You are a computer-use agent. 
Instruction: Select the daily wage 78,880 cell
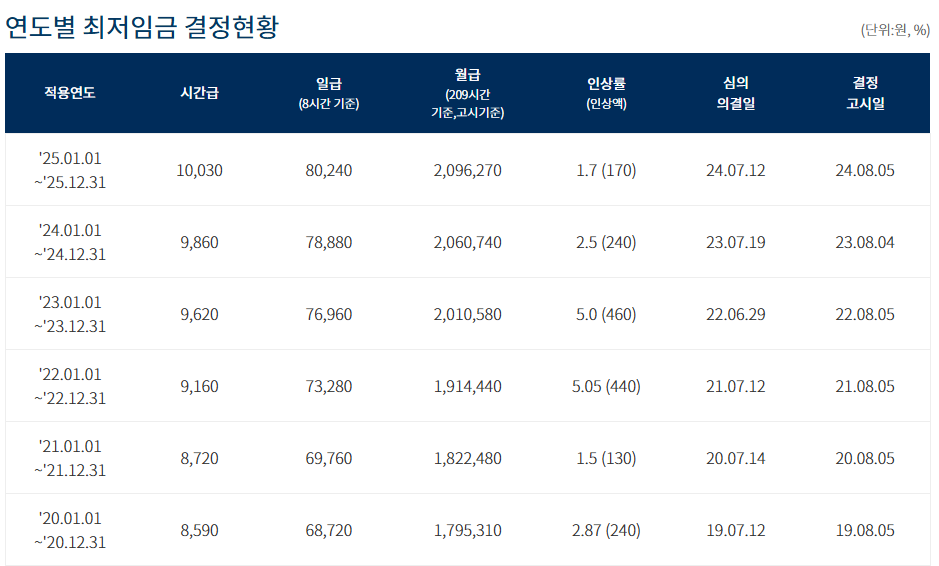point(329,243)
